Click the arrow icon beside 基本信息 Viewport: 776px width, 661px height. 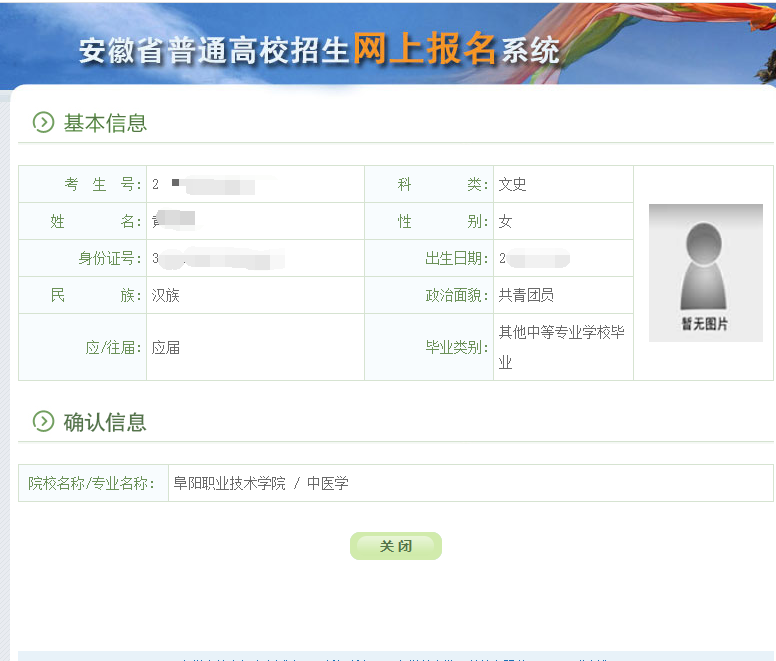pos(43,122)
